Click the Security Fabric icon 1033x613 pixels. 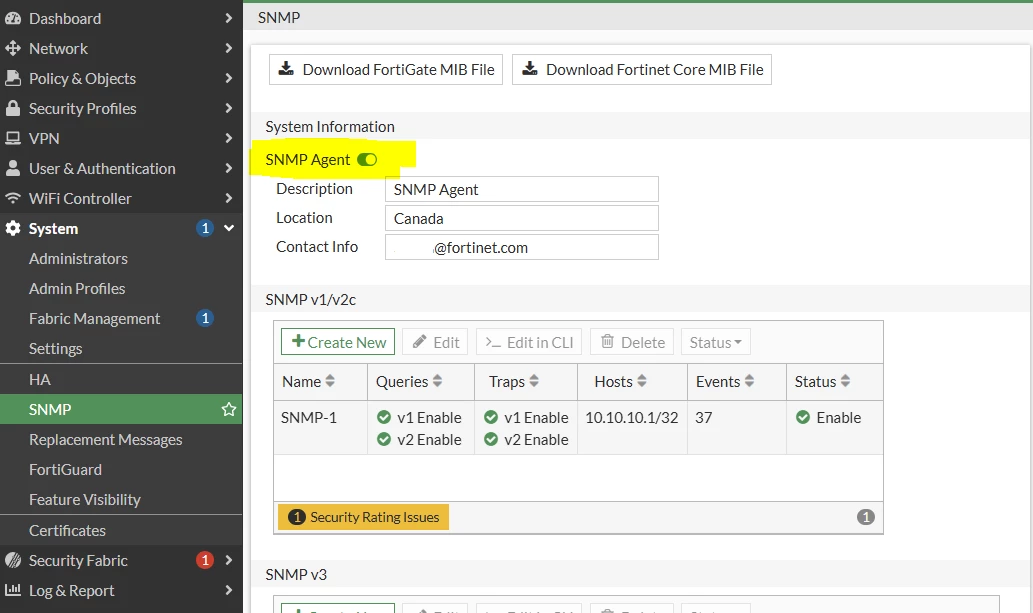pos(13,560)
